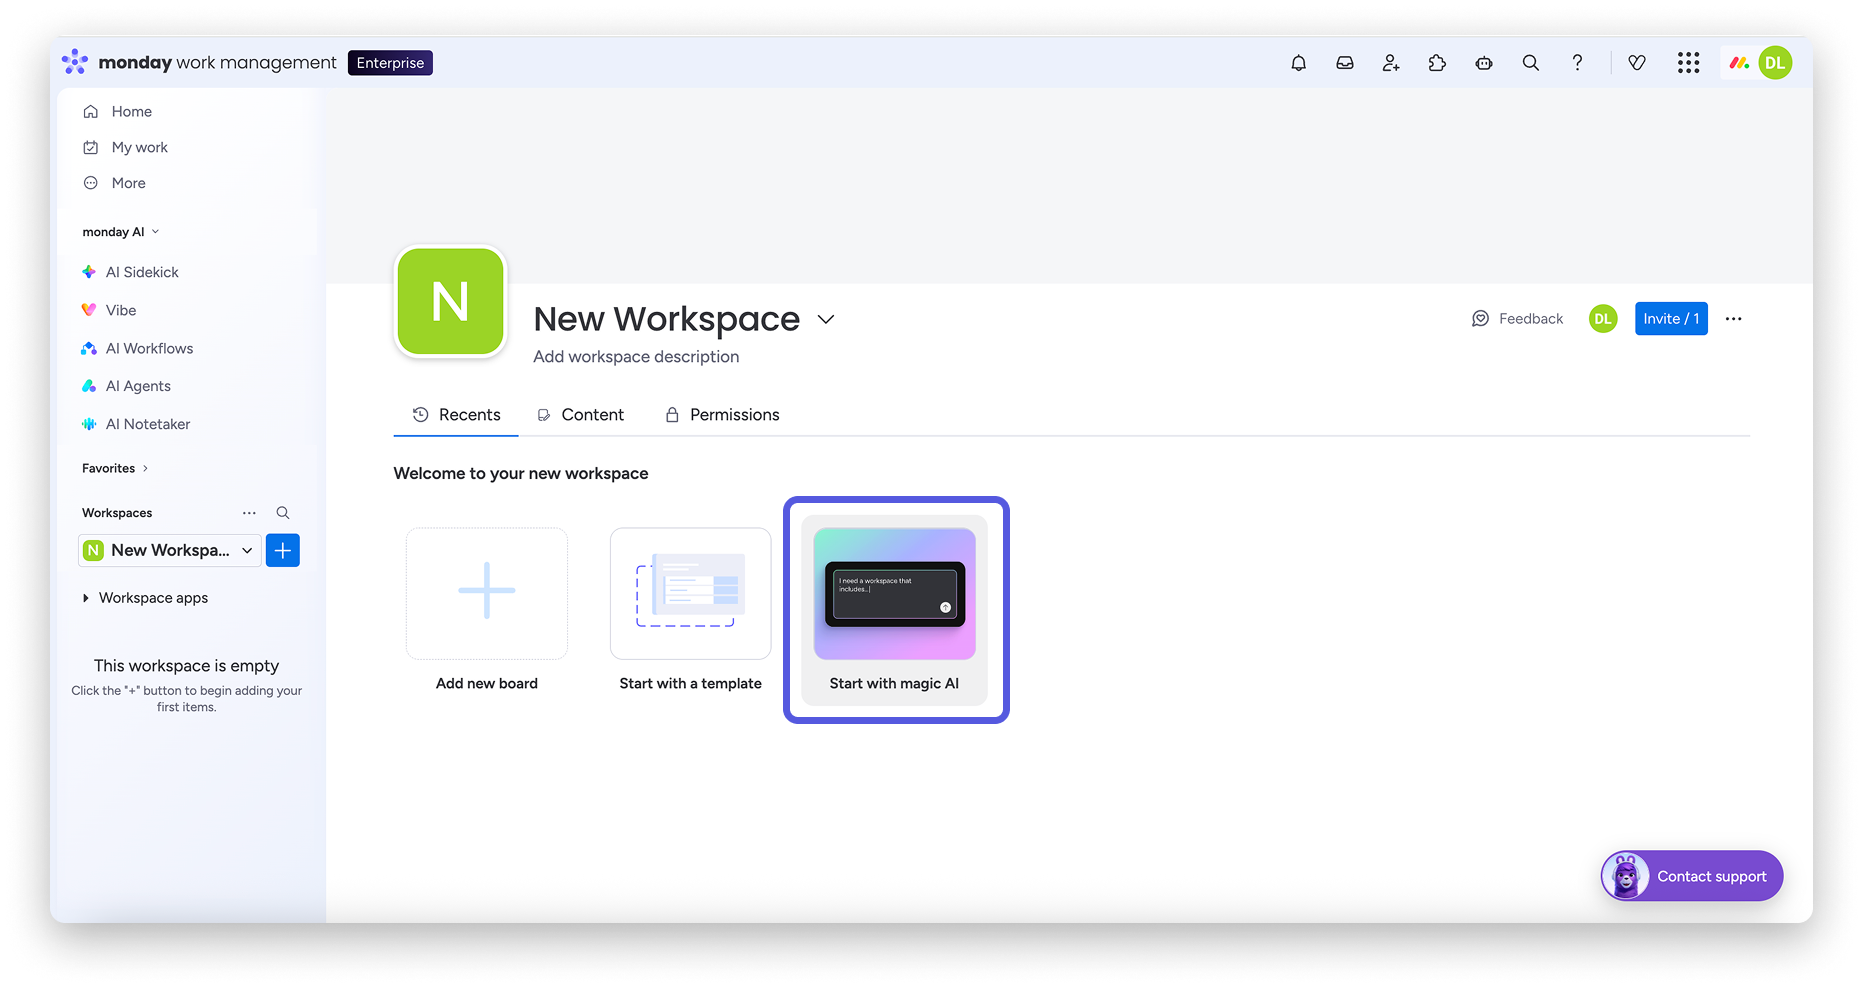1863x988 pixels.
Task: Click the Enterprise badge
Action: coord(390,63)
